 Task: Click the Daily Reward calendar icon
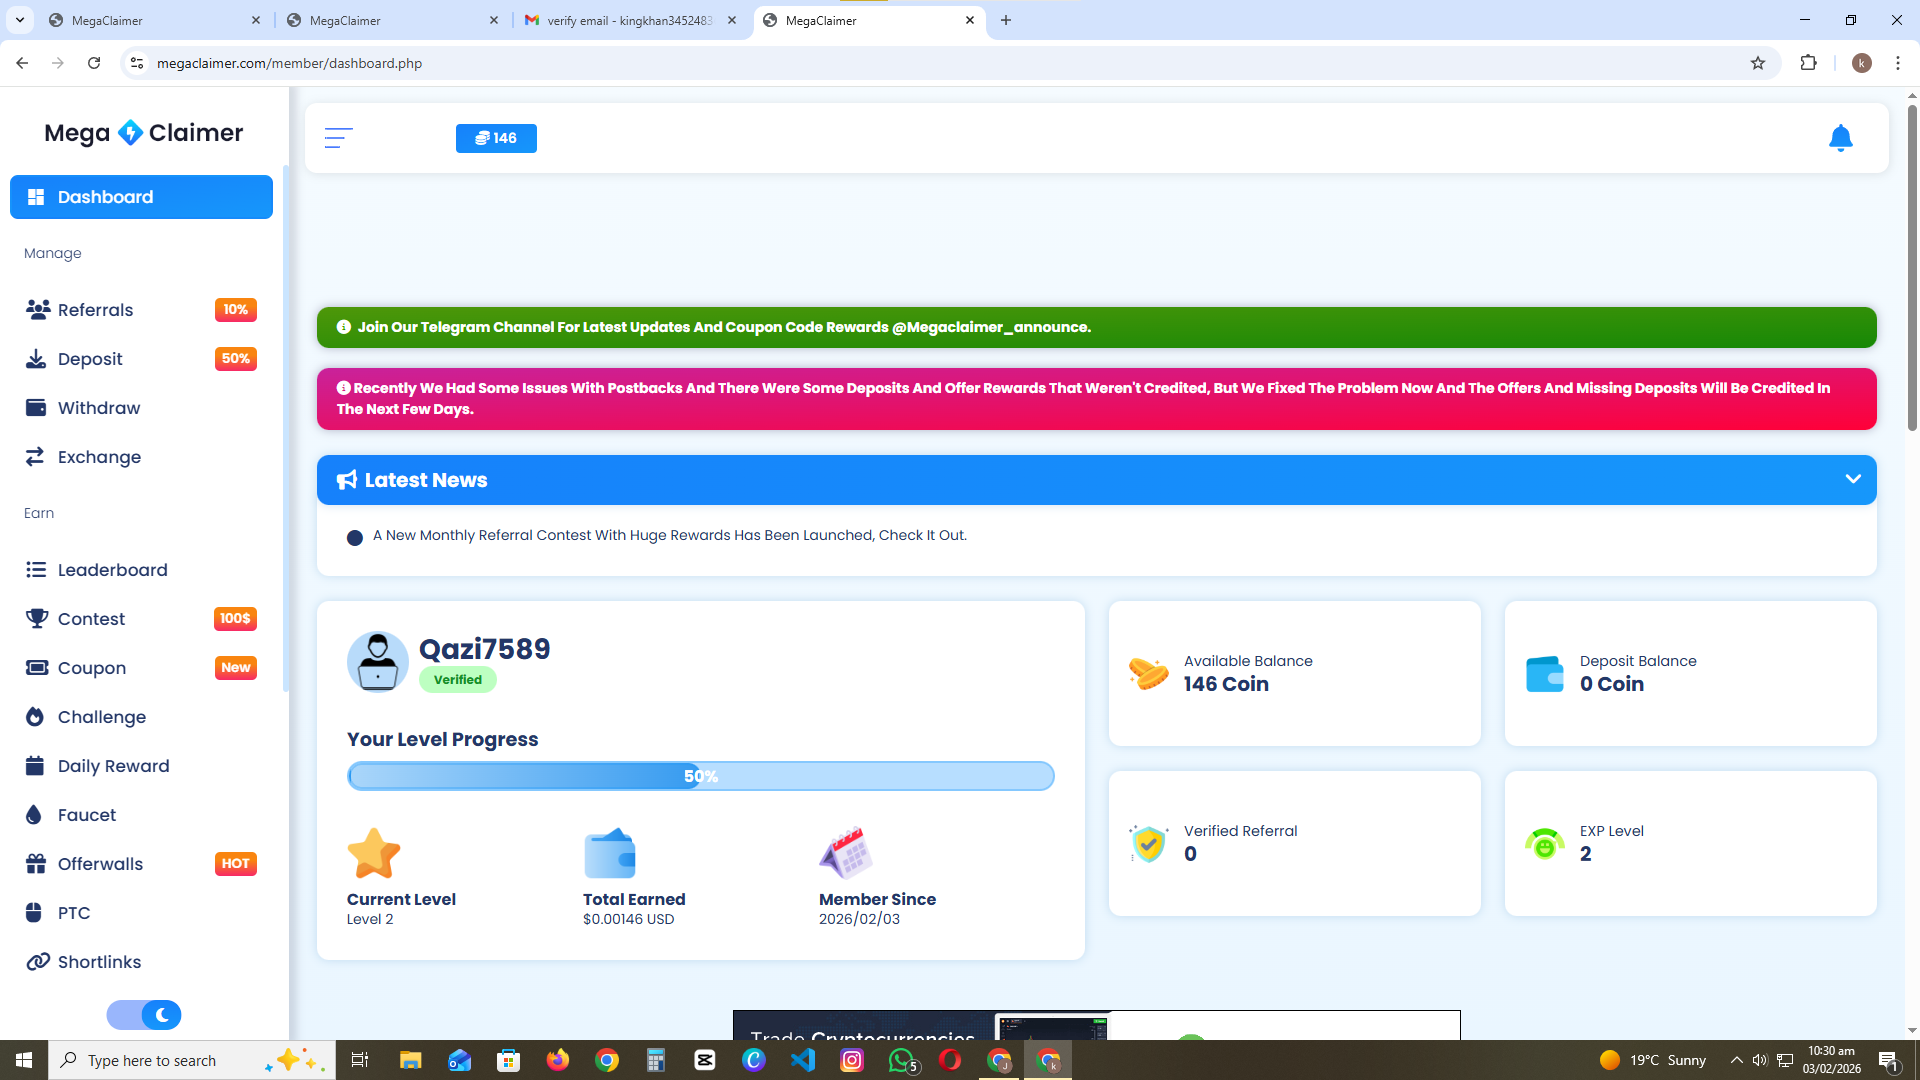[35, 766]
